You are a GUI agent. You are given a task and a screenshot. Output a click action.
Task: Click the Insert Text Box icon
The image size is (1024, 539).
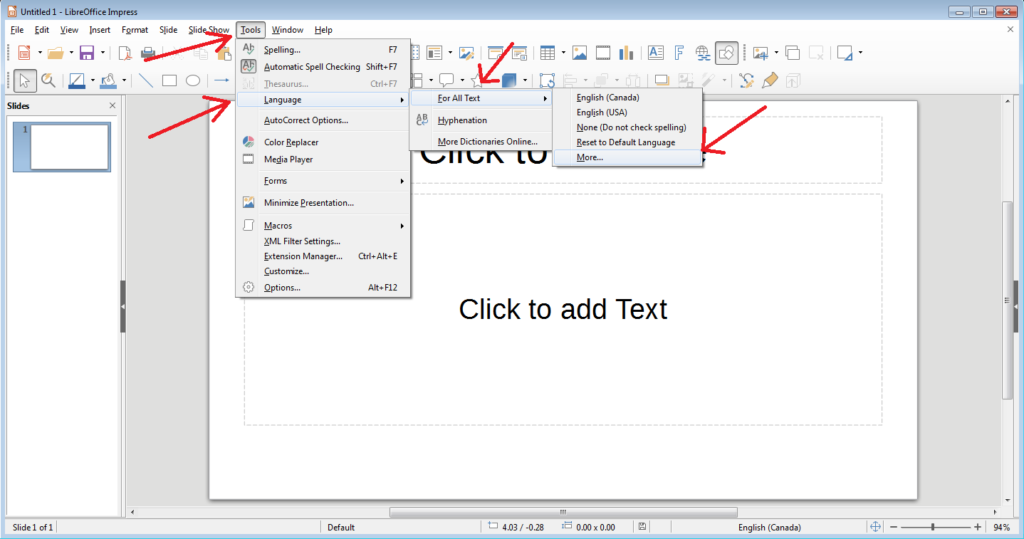coord(655,53)
